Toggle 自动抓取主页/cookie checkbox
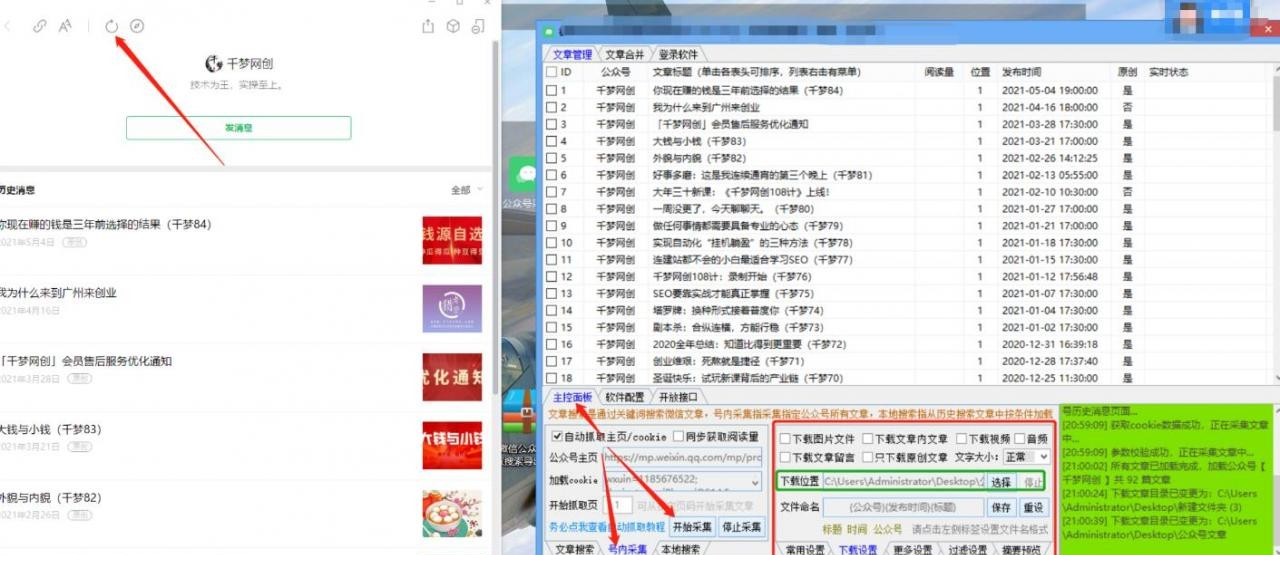Image resolution: width=1280 pixels, height=578 pixels. pyautogui.click(x=558, y=437)
